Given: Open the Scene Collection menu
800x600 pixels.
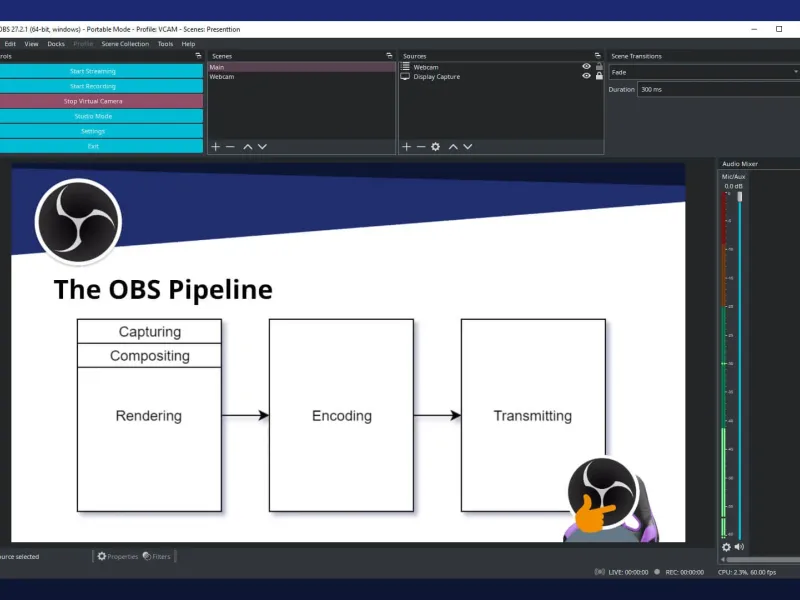Looking at the screenshot, I should 125,44.
